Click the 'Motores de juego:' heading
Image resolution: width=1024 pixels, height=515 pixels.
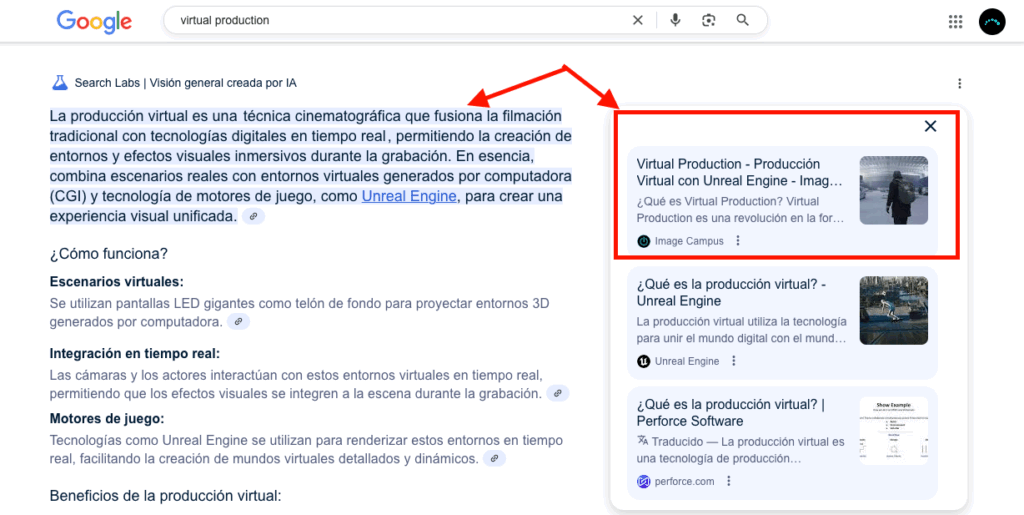coord(107,418)
